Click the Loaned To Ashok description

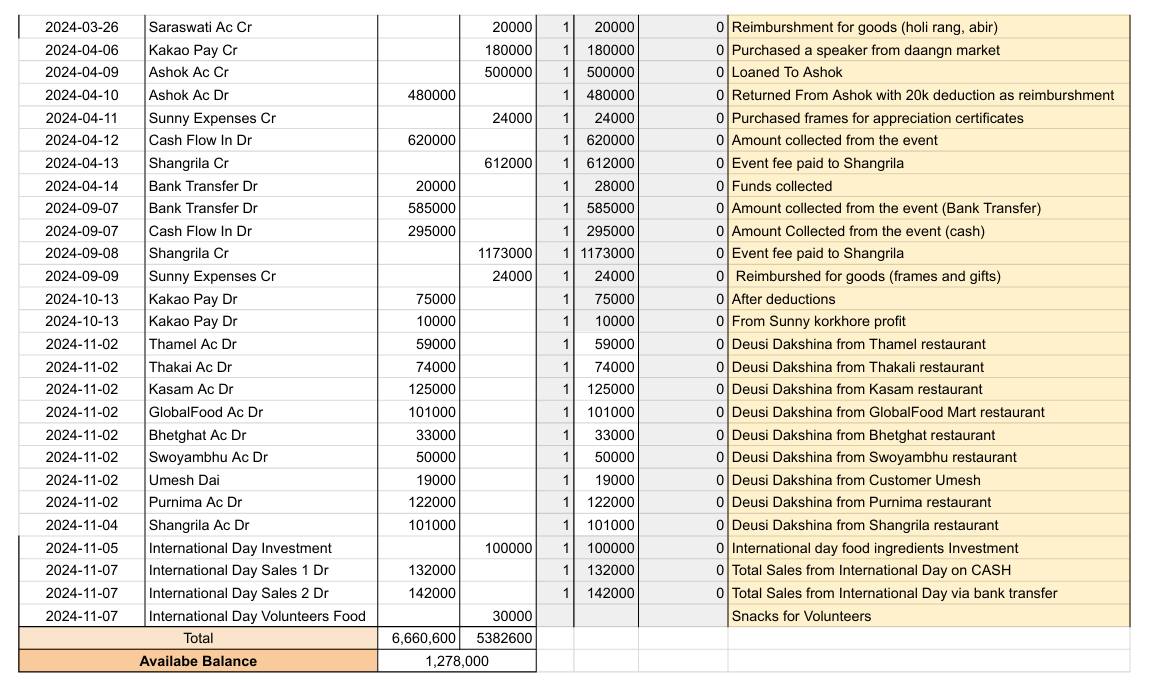click(x=790, y=72)
